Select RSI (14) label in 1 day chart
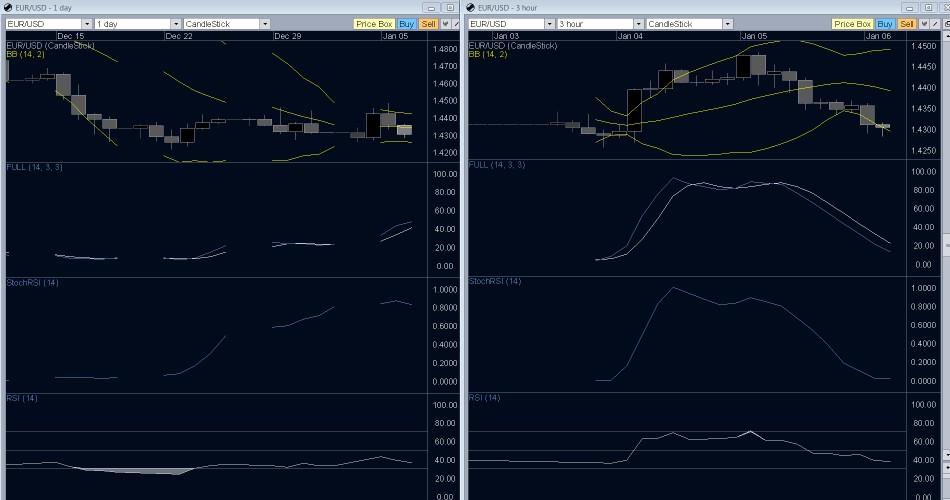The image size is (950, 500). click(22, 398)
